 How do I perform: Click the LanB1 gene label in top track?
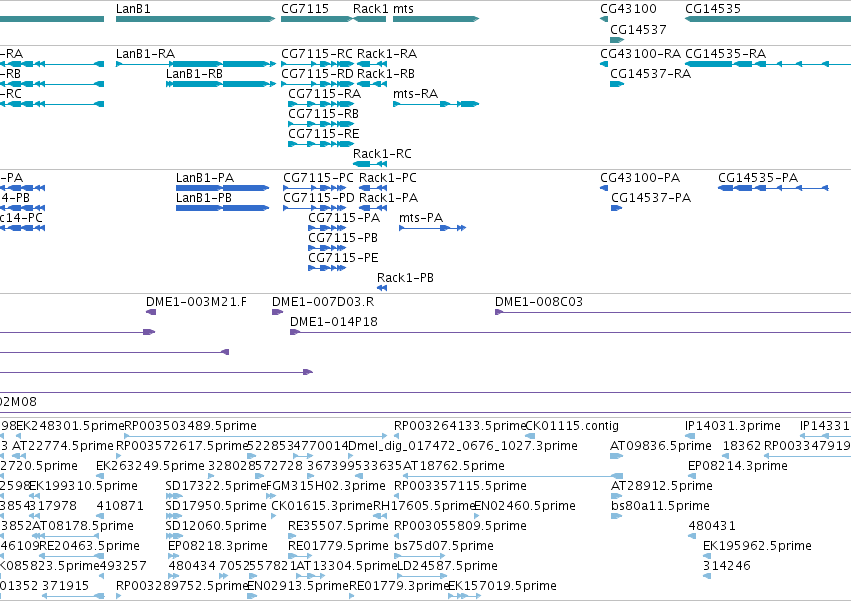tap(133, 9)
